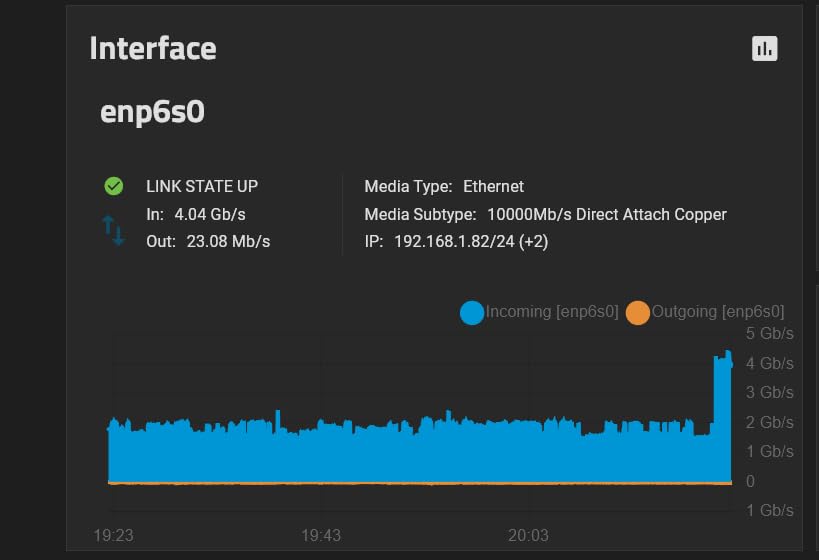Click the Media Type Ethernet field
This screenshot has width=819, height=560.
click(444, 186)
